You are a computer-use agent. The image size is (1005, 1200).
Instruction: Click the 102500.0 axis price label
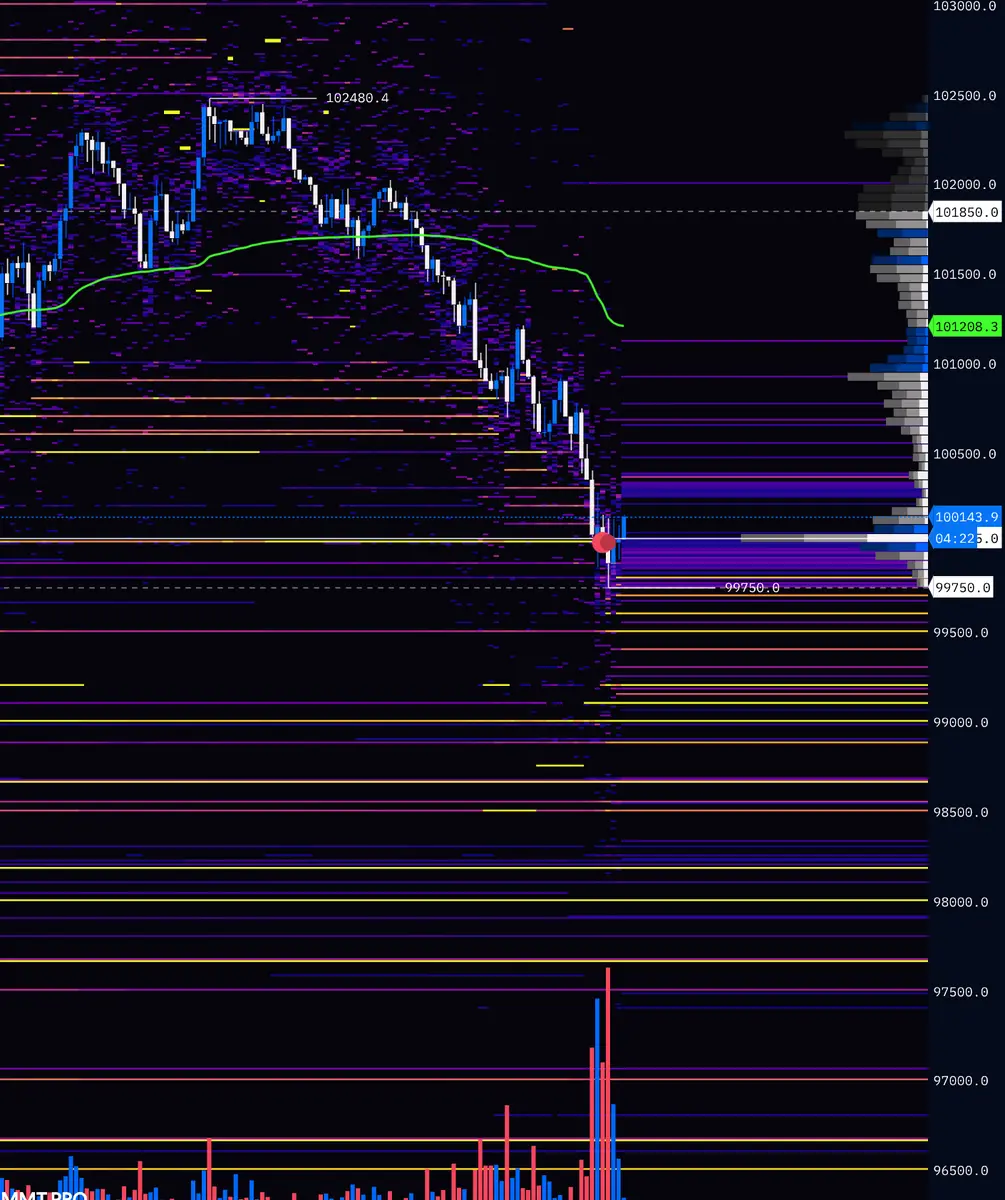[x=964, y=96]
